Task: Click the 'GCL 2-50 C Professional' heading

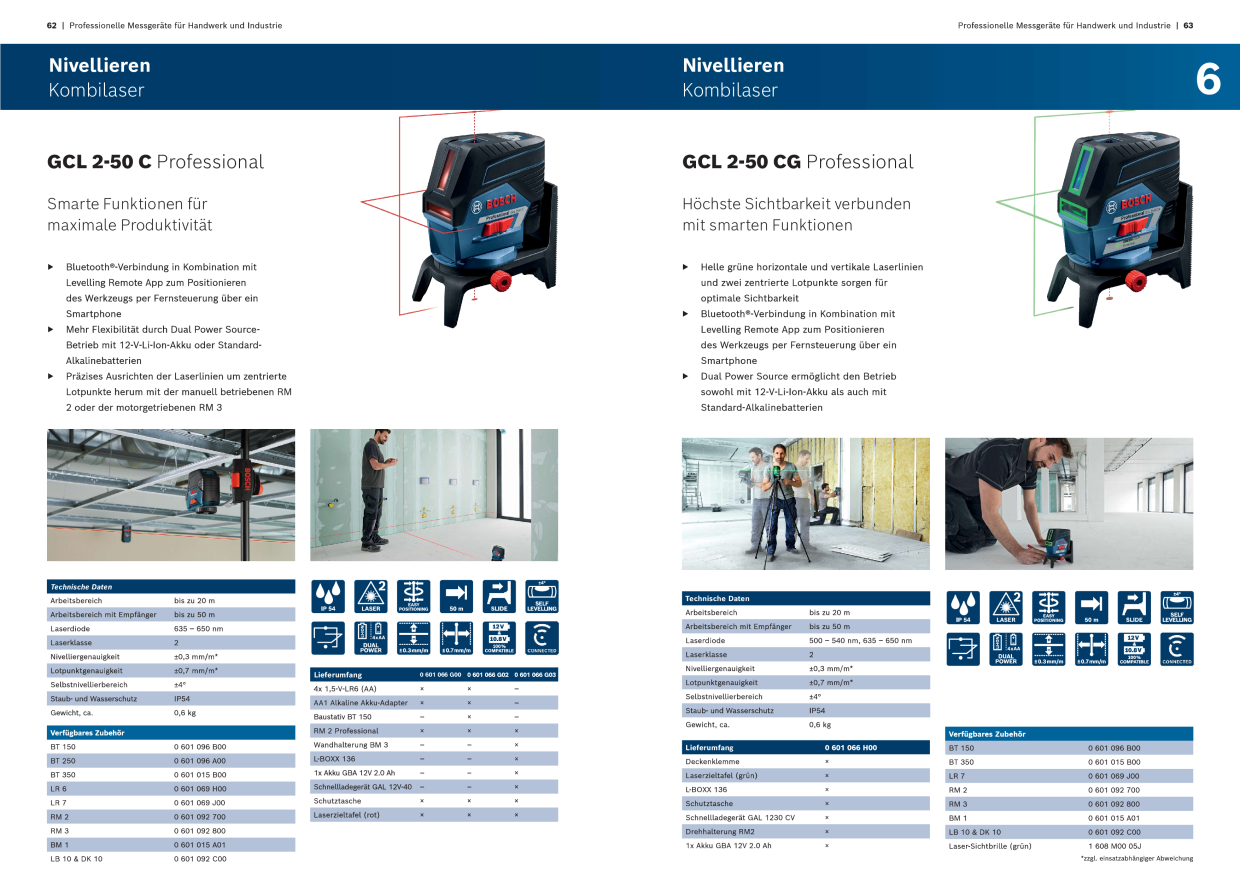Action: (x=155, y=162)
